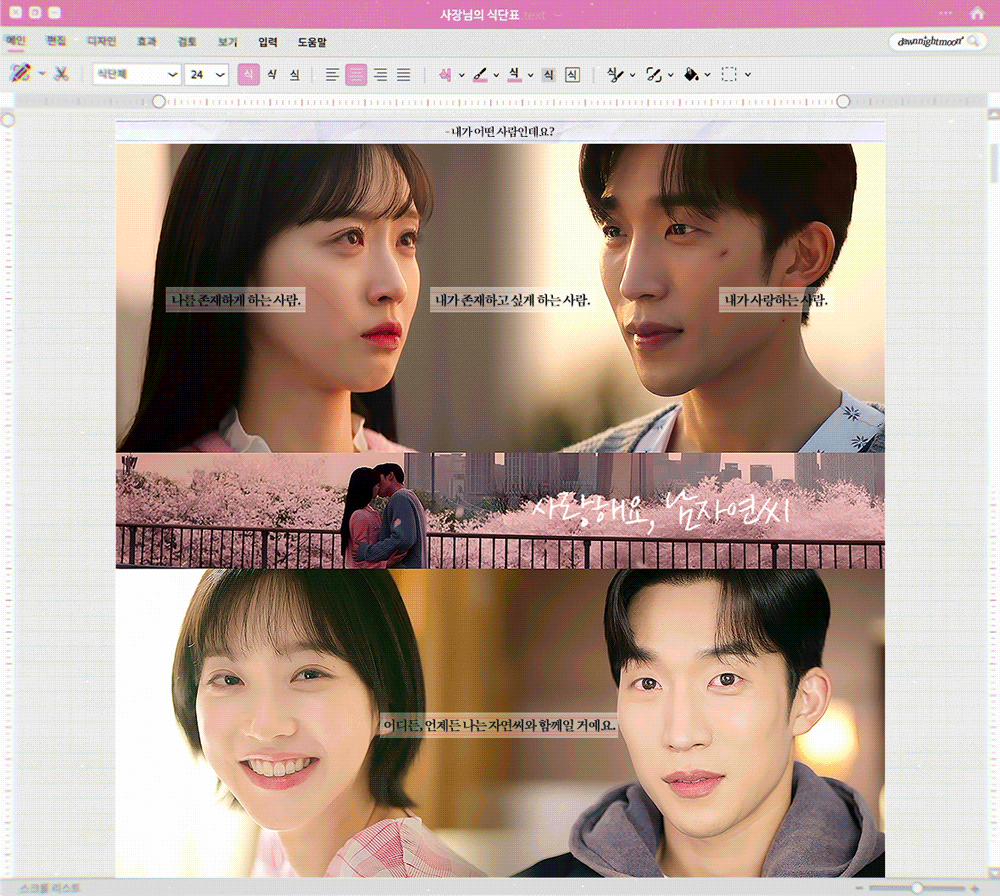Expand highlighter brush color dropdown
The height and width of the screenshot is (896, 1000).
496,75
